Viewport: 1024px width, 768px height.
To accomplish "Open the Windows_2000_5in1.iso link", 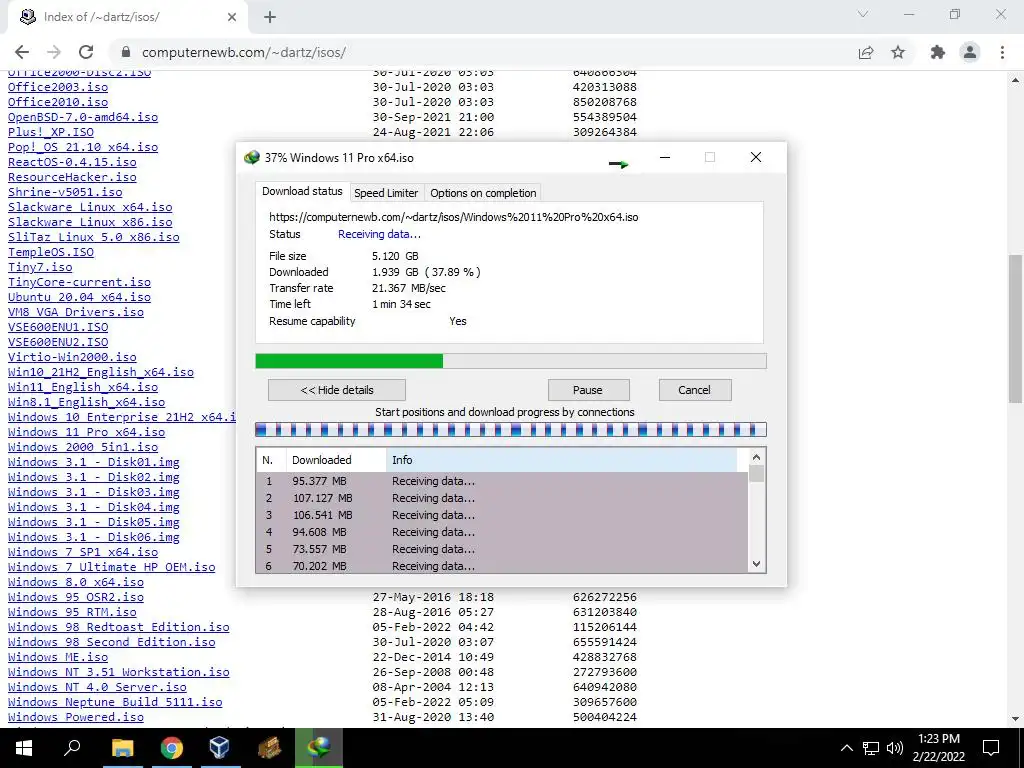I will click(83, 447).
